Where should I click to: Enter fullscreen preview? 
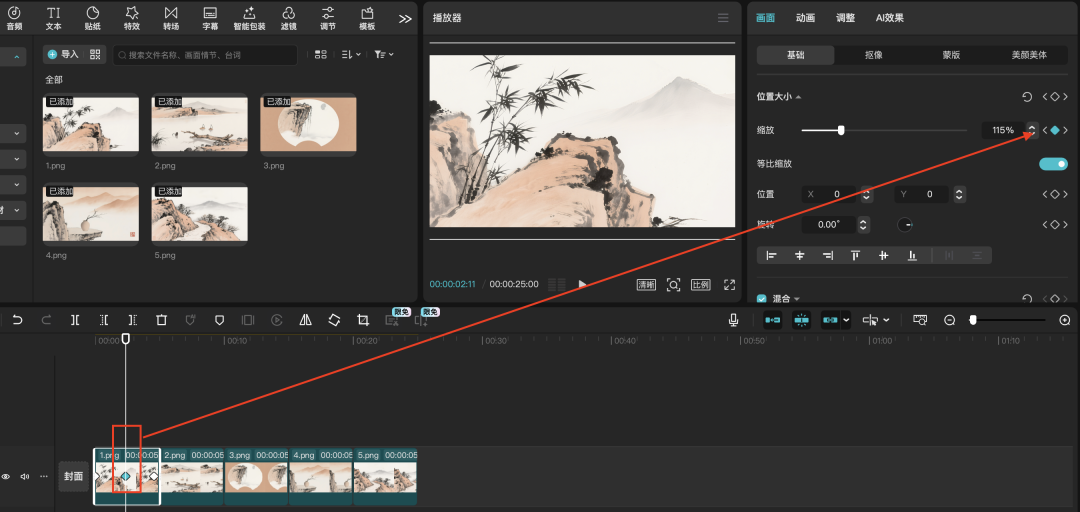pos(729,285)
